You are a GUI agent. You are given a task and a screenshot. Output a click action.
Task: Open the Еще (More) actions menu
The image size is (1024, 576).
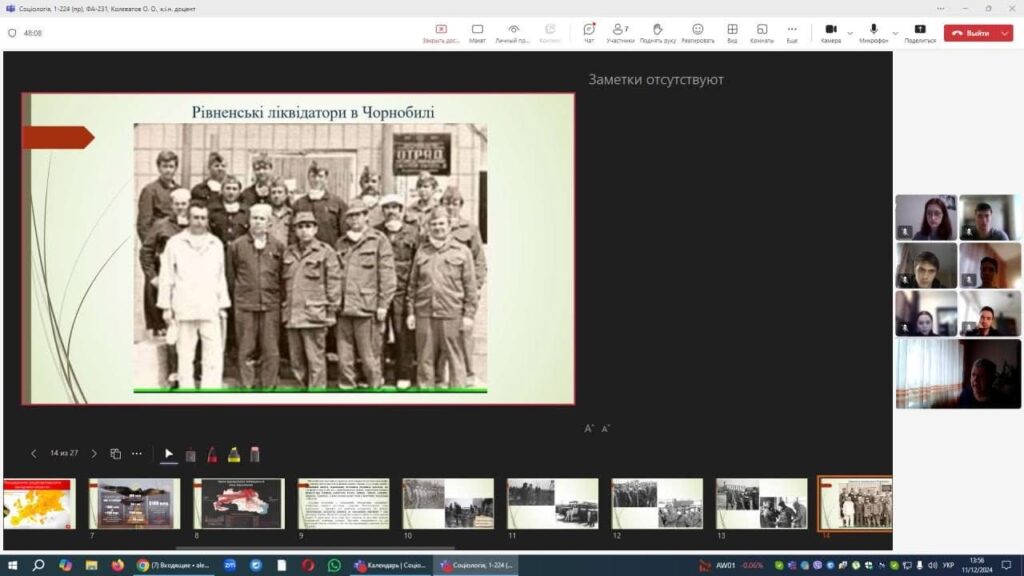pos(792,32)
